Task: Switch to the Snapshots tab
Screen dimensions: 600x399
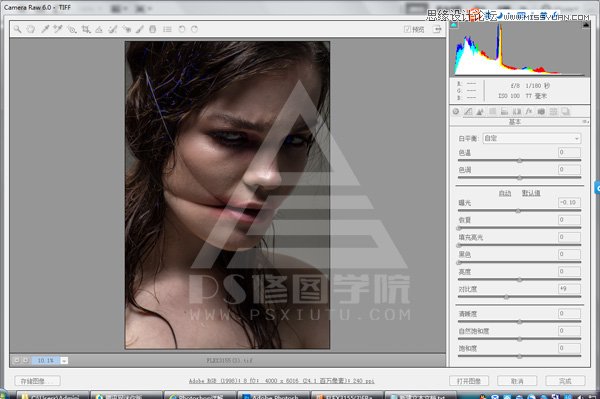Action: tap(566, 111)
